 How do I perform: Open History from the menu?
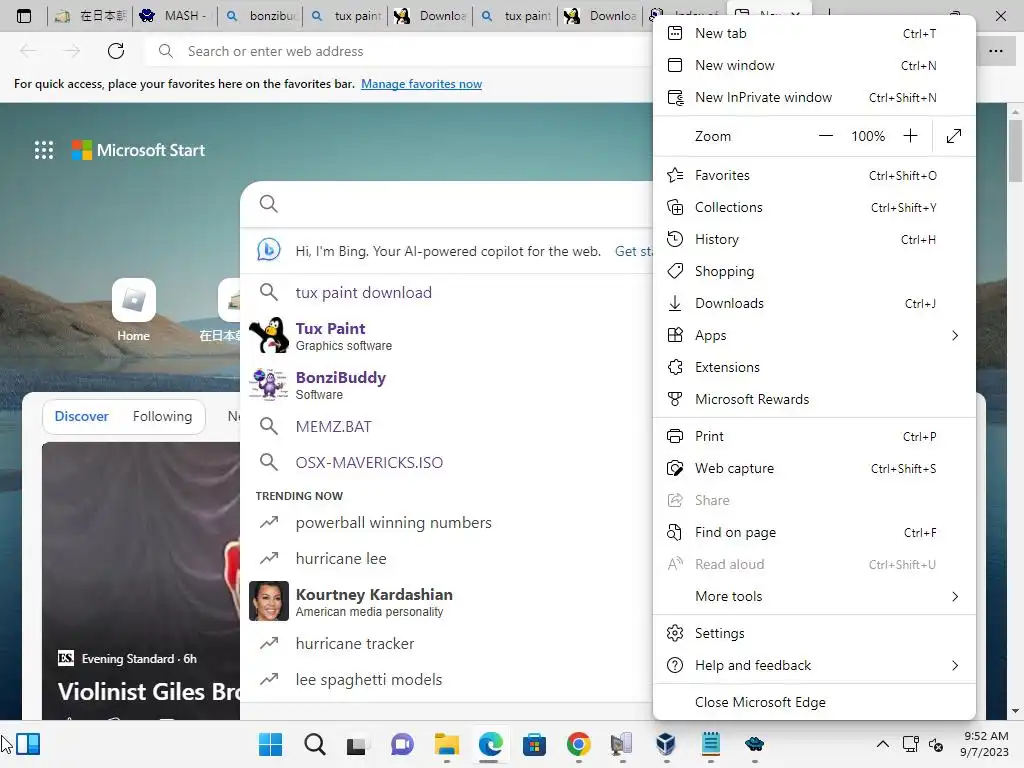tap(814, 239)
